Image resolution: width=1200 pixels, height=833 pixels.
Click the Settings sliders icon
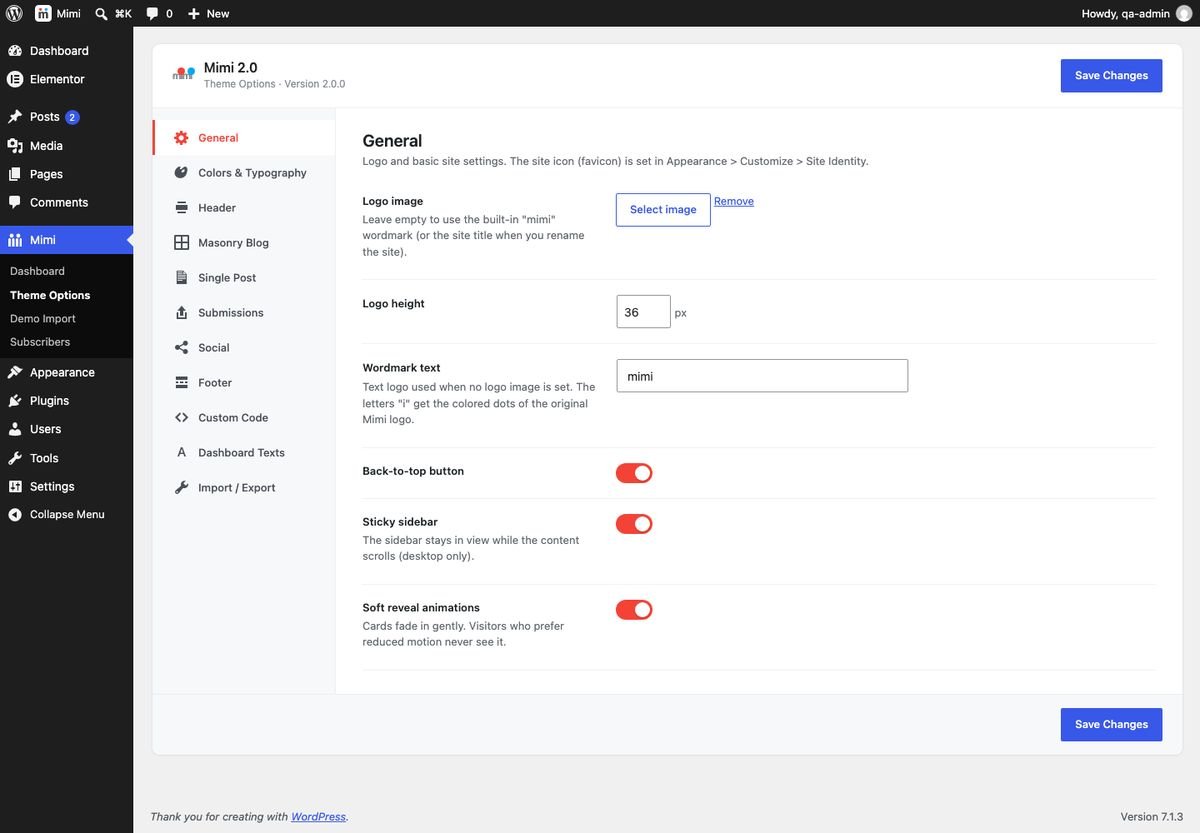tap(15, 486)
